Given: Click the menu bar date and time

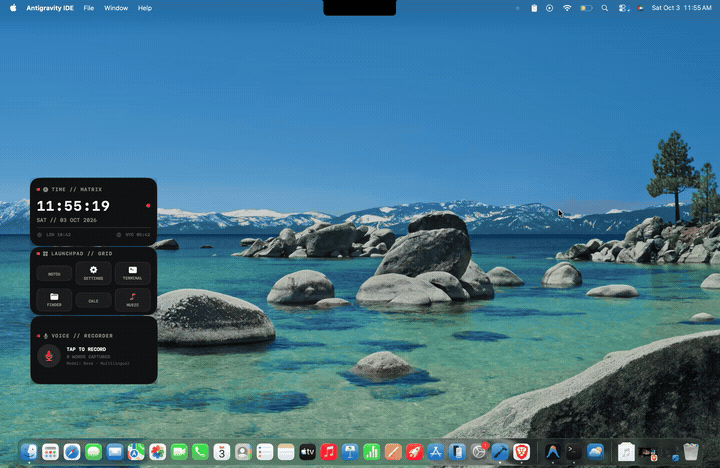Looking at the screenshot, I should (681, 8).
